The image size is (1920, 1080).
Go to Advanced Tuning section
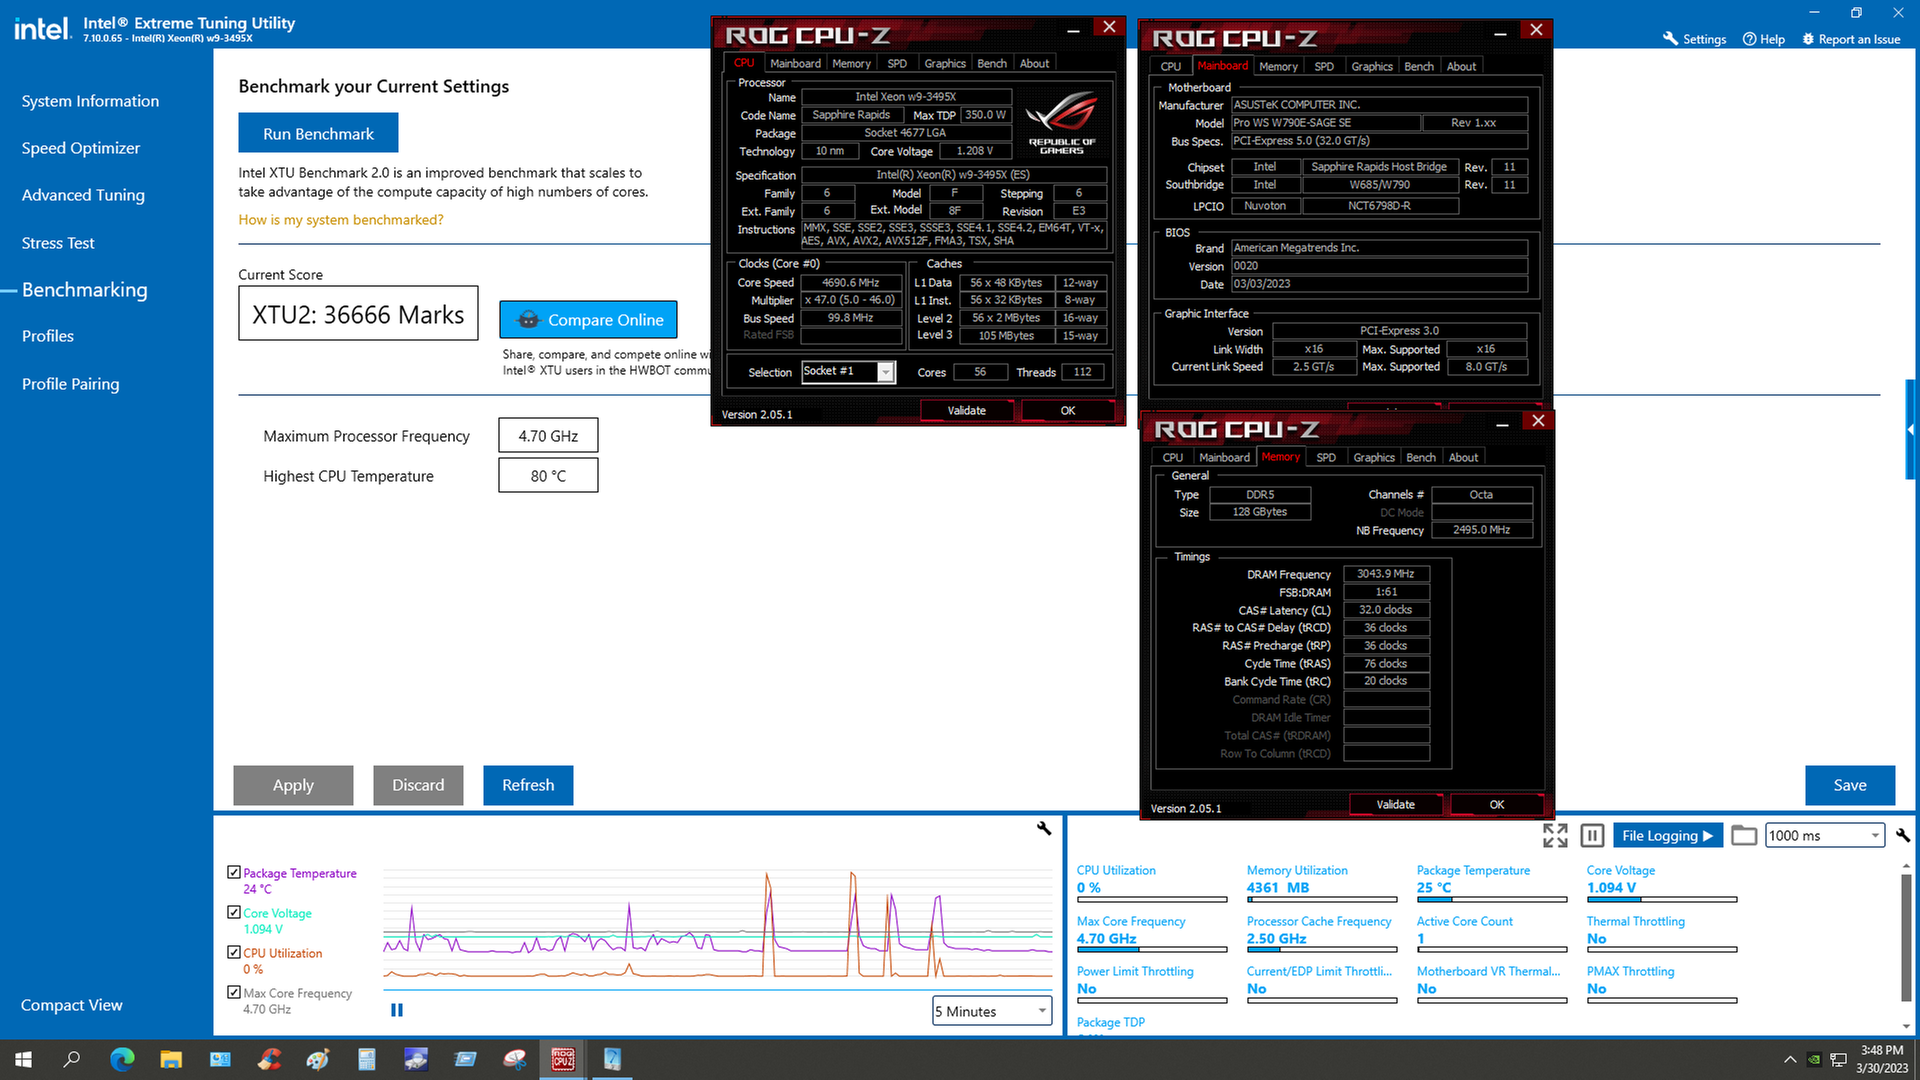(x=83, y=195)
